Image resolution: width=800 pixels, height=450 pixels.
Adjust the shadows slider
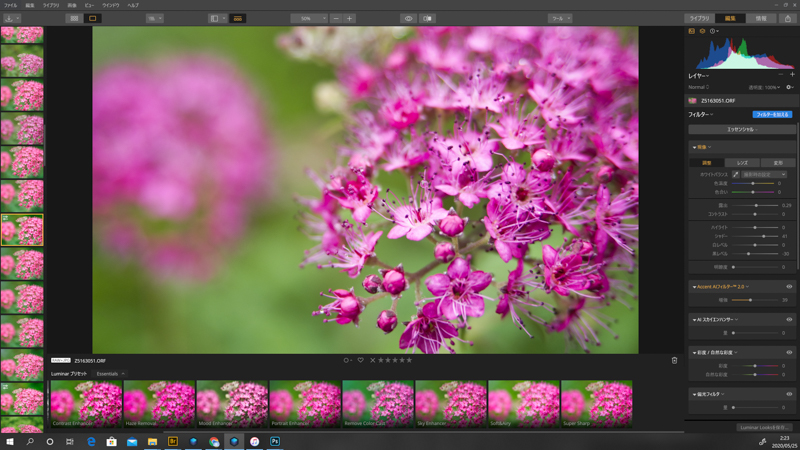754,236
